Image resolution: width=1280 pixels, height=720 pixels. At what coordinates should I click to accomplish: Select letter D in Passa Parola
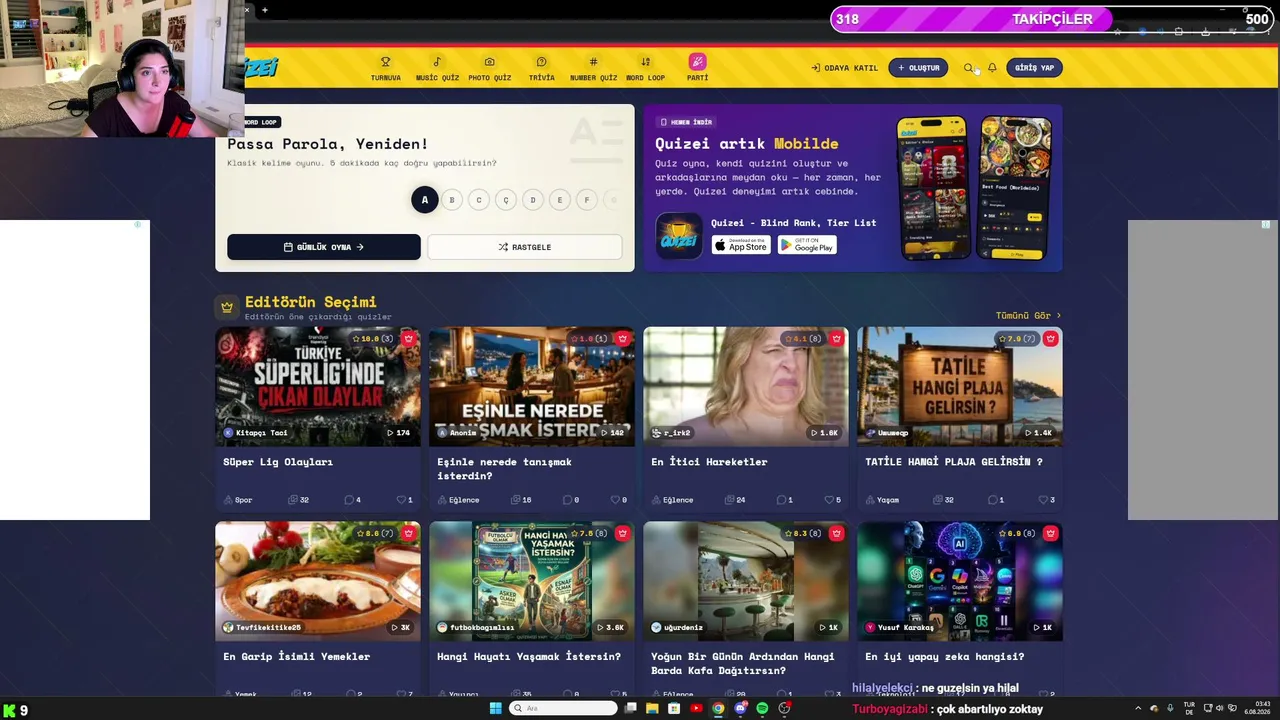tap(533, 200)
